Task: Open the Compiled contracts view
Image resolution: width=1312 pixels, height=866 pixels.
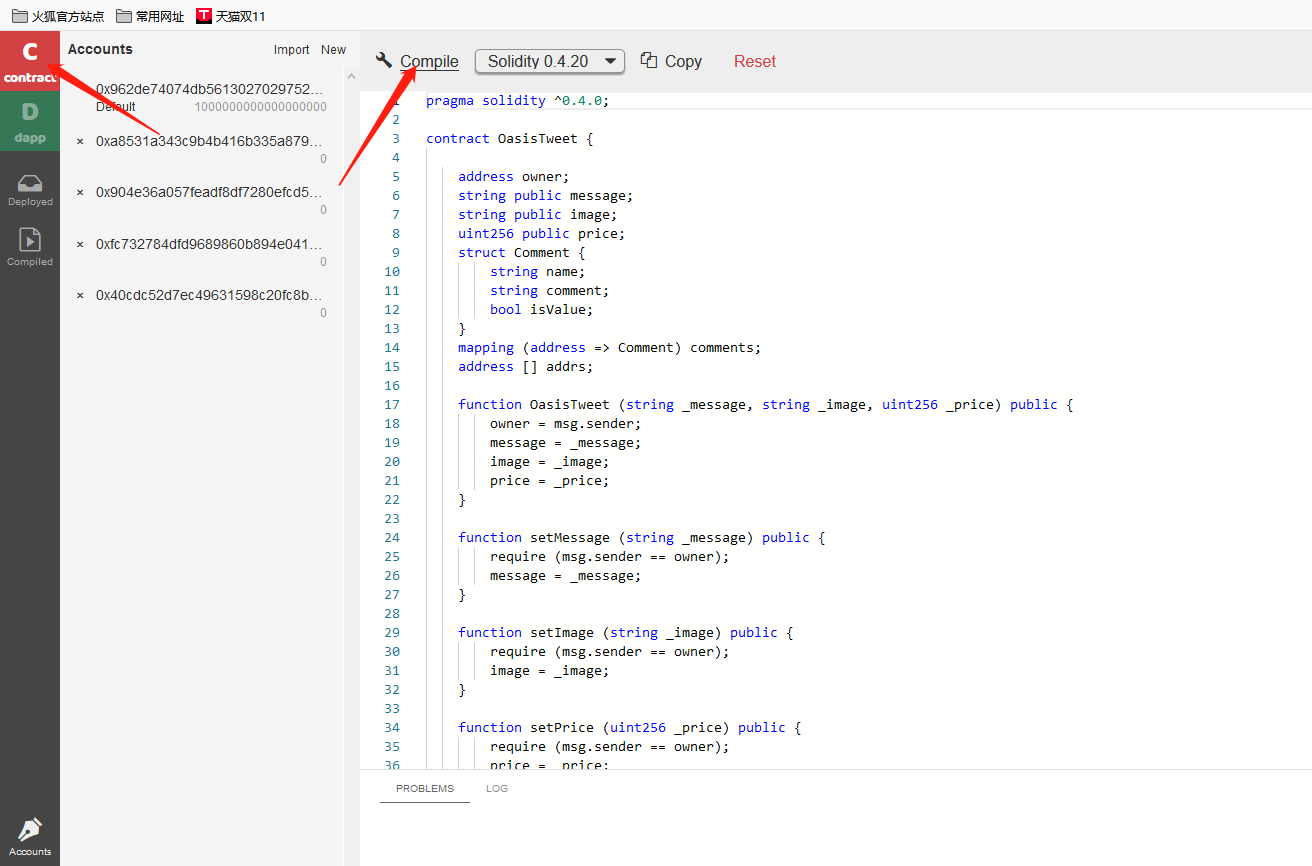Action: coord(30,247)
